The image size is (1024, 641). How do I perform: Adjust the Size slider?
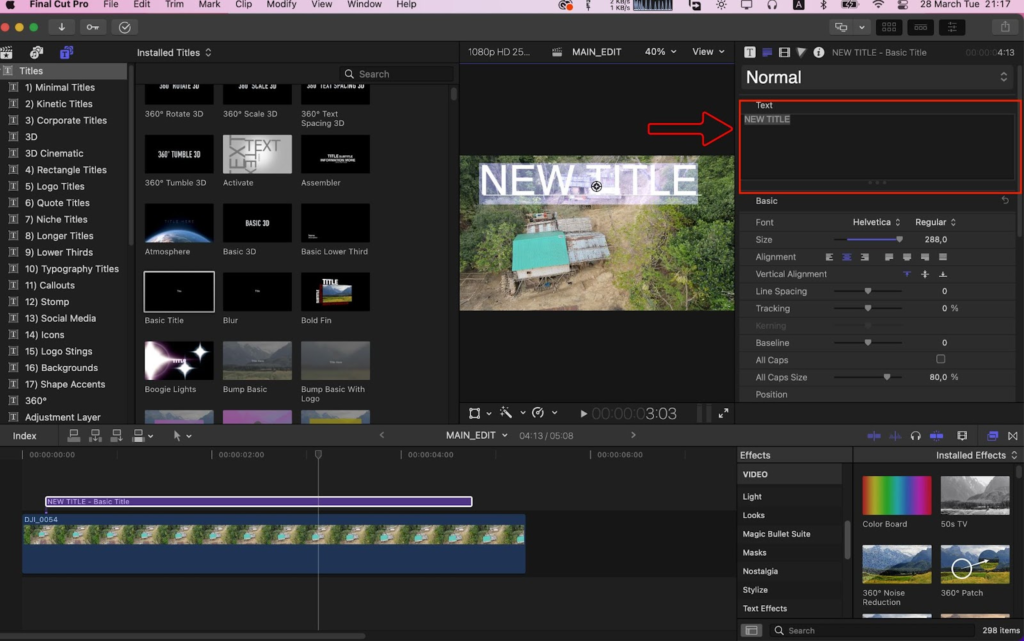click(x=868, y=240)
